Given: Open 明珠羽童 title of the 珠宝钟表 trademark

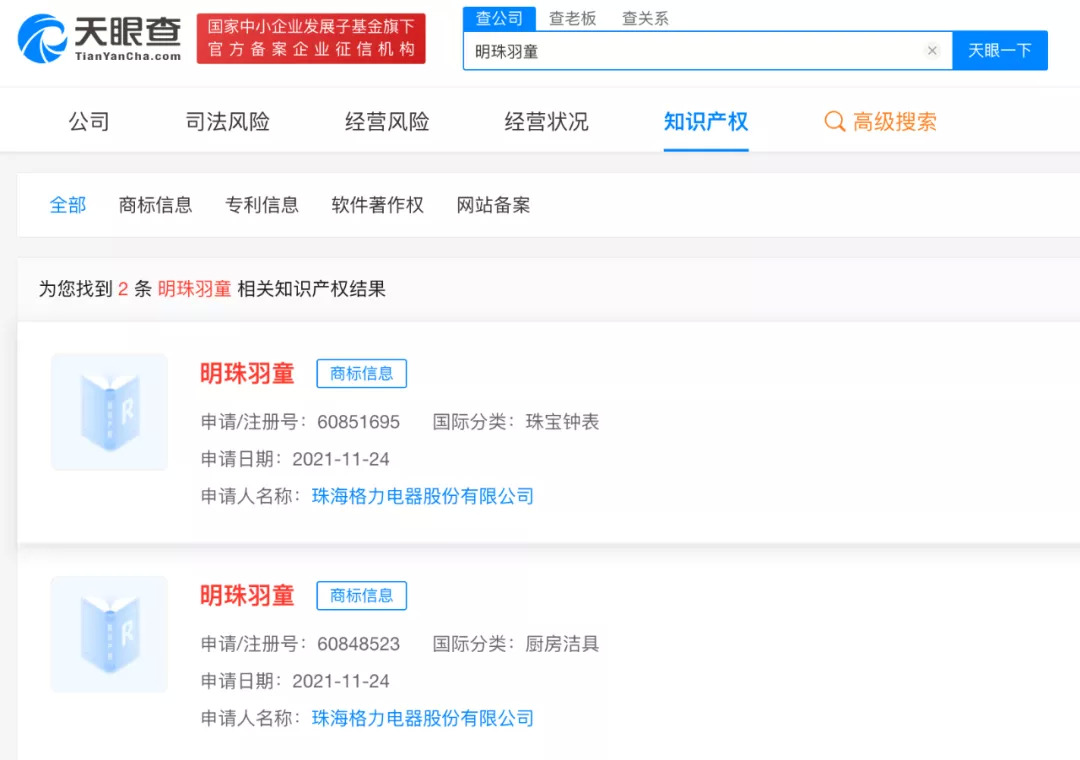Looking at the screenshot, I should click(x=247, y=373).
